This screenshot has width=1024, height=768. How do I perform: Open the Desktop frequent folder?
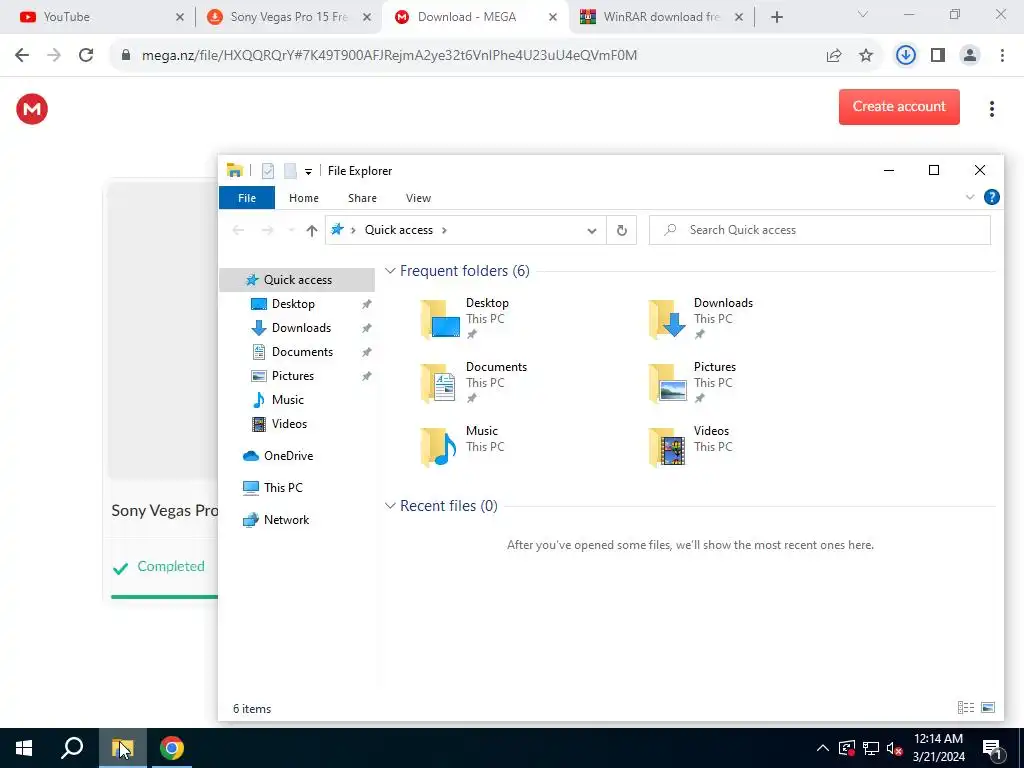click(464, 319)
